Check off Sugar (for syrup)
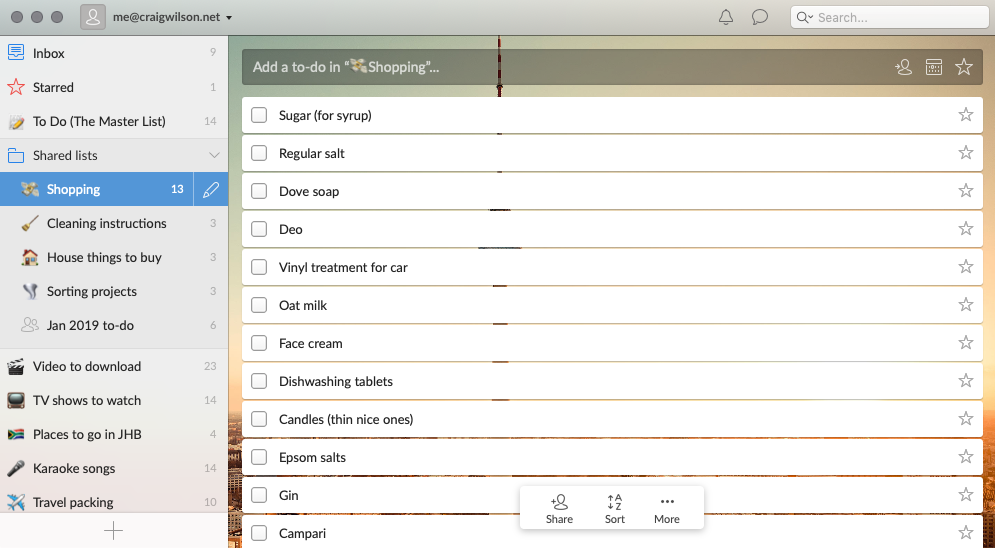Screen dimensions: 995x548 (259, 115)
